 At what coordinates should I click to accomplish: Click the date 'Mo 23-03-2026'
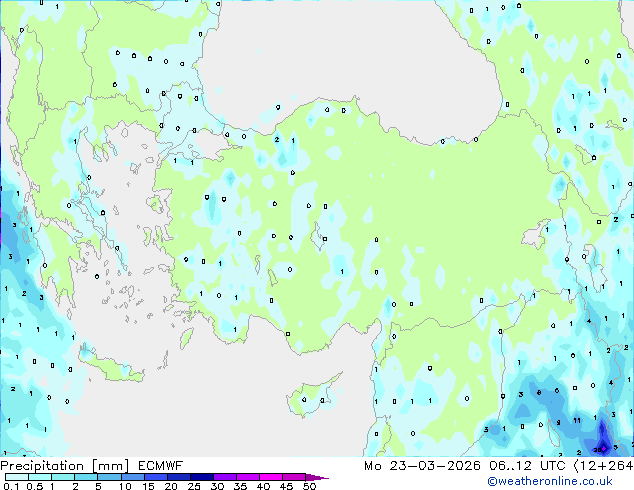tap(422, 466)
